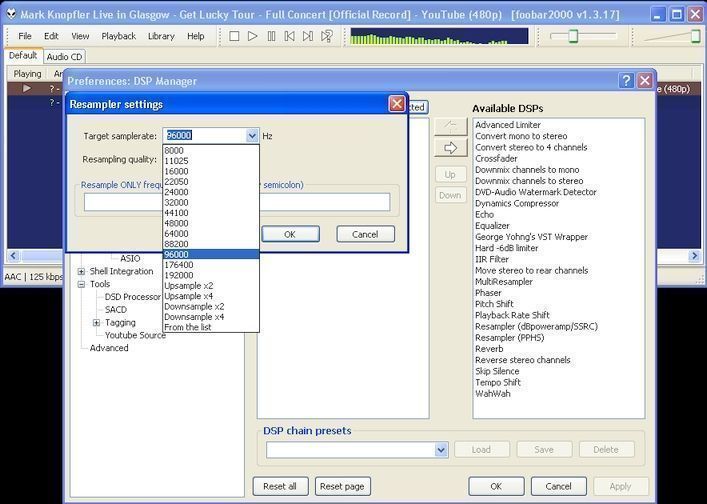Click the right arrow remove DSP button
Viewport: 707px width, 504px height.
pyautogui.click(x=450, y=148)
